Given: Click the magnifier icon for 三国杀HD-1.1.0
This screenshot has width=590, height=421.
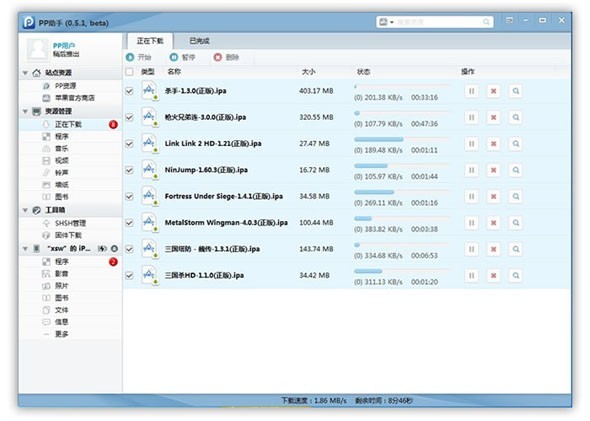Looking at the screenshot, I should coord(515,275).
